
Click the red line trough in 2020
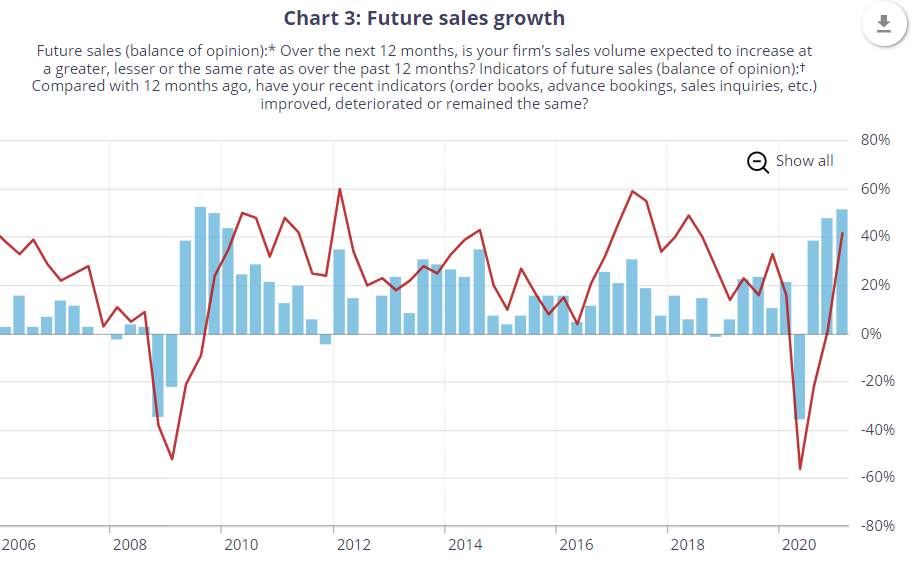(x=800, y=469)
